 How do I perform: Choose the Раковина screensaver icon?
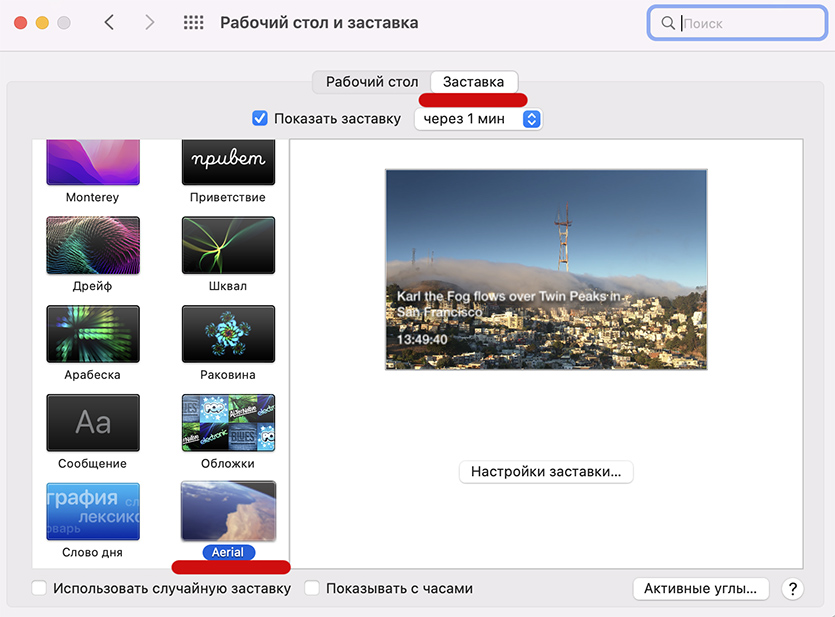(228, 334)
